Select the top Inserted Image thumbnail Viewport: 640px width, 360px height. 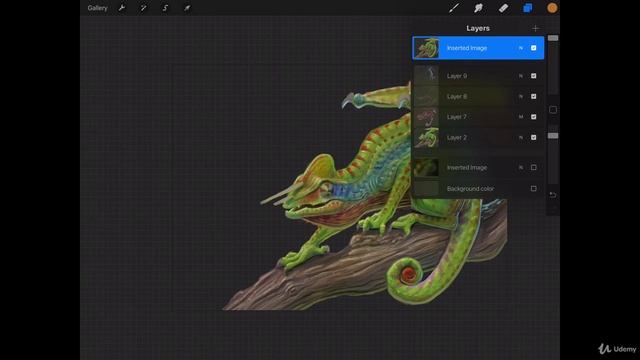[x=426, y=48]
